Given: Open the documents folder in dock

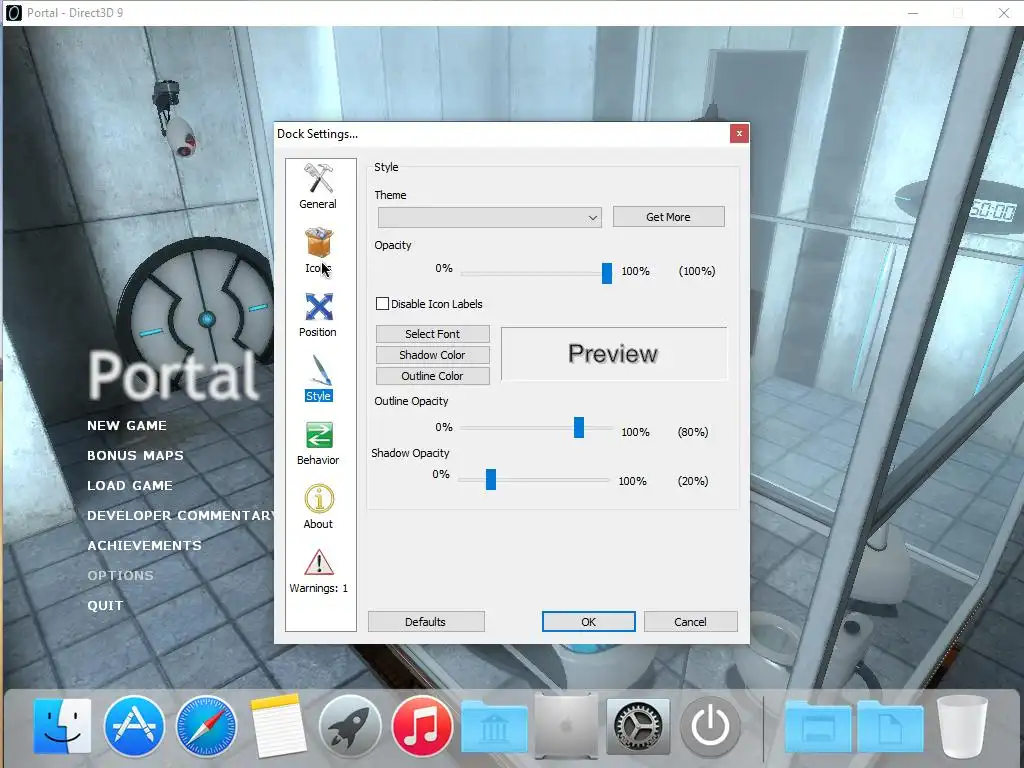Looking at the screenshot, I should point(890,726).
